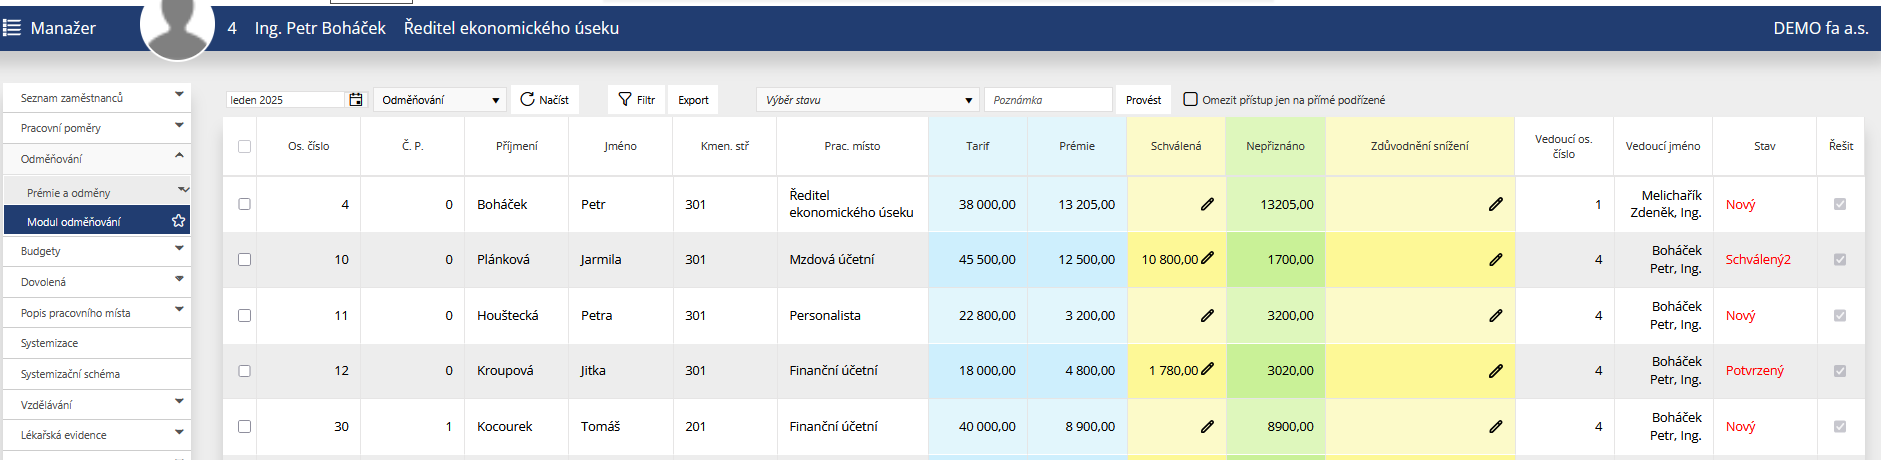Click Ing. Petr Boháček header name

point(320,28)
